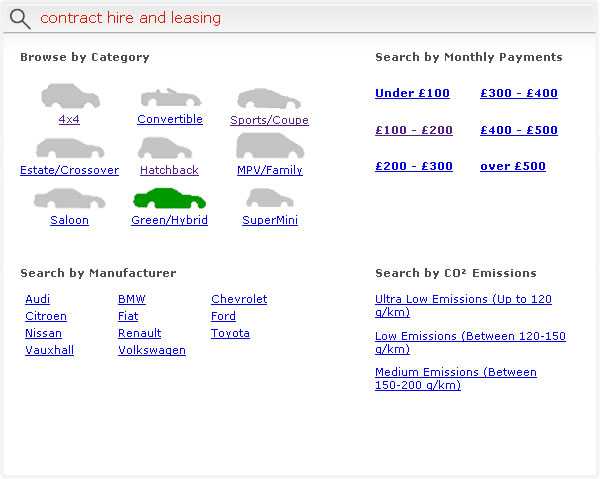Search payments £200 - £300
Screen dimensions: 600x479
point(414,166)
